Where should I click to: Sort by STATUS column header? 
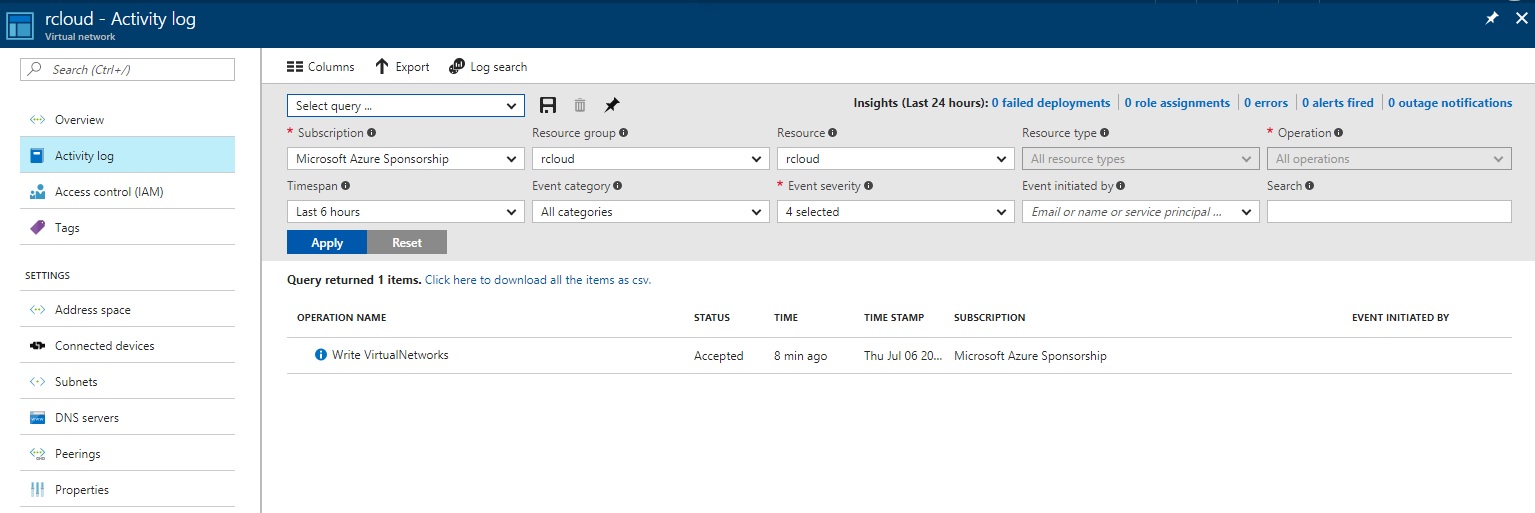(712, 318)
